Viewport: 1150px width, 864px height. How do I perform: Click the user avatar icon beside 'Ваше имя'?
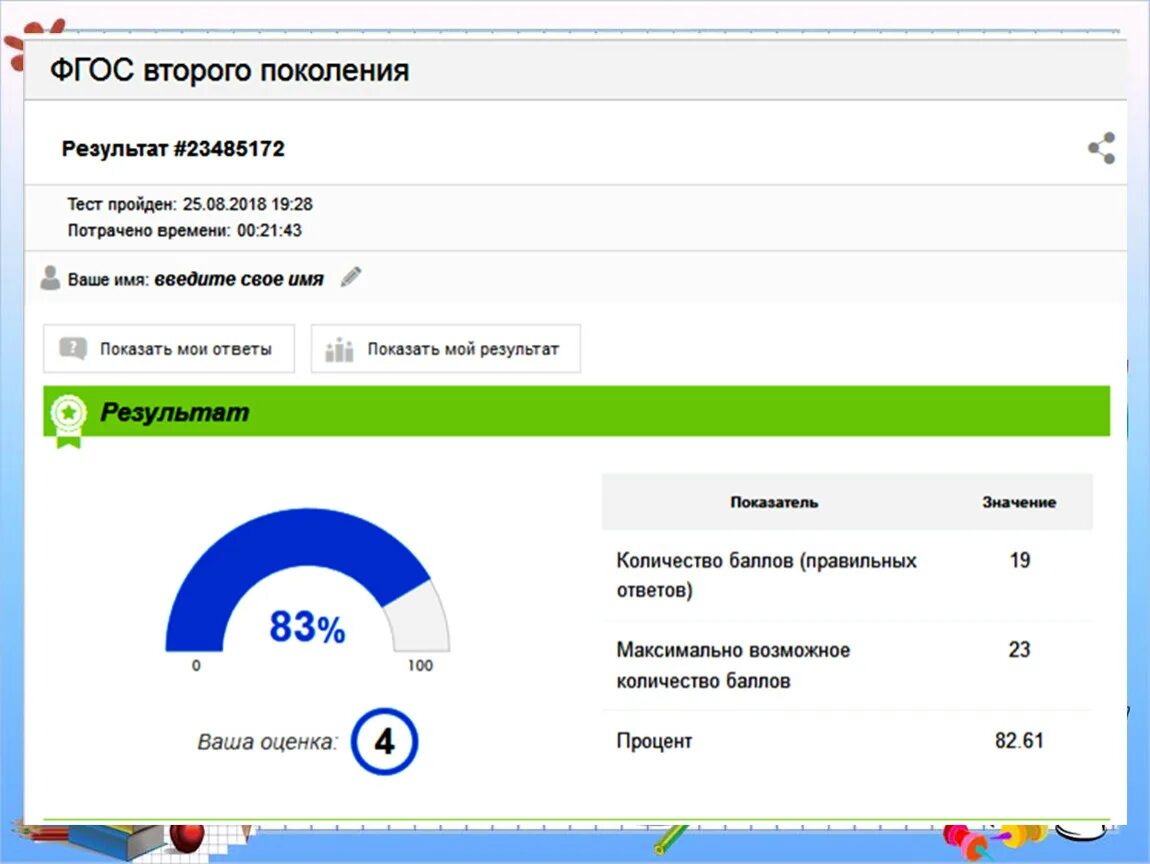tap(50, 278)
